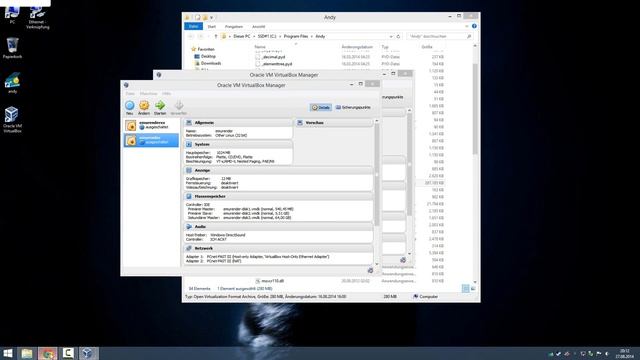Click the greyed Verwerfen discard icon
The image size is (640, 360).
click(179, 106)
